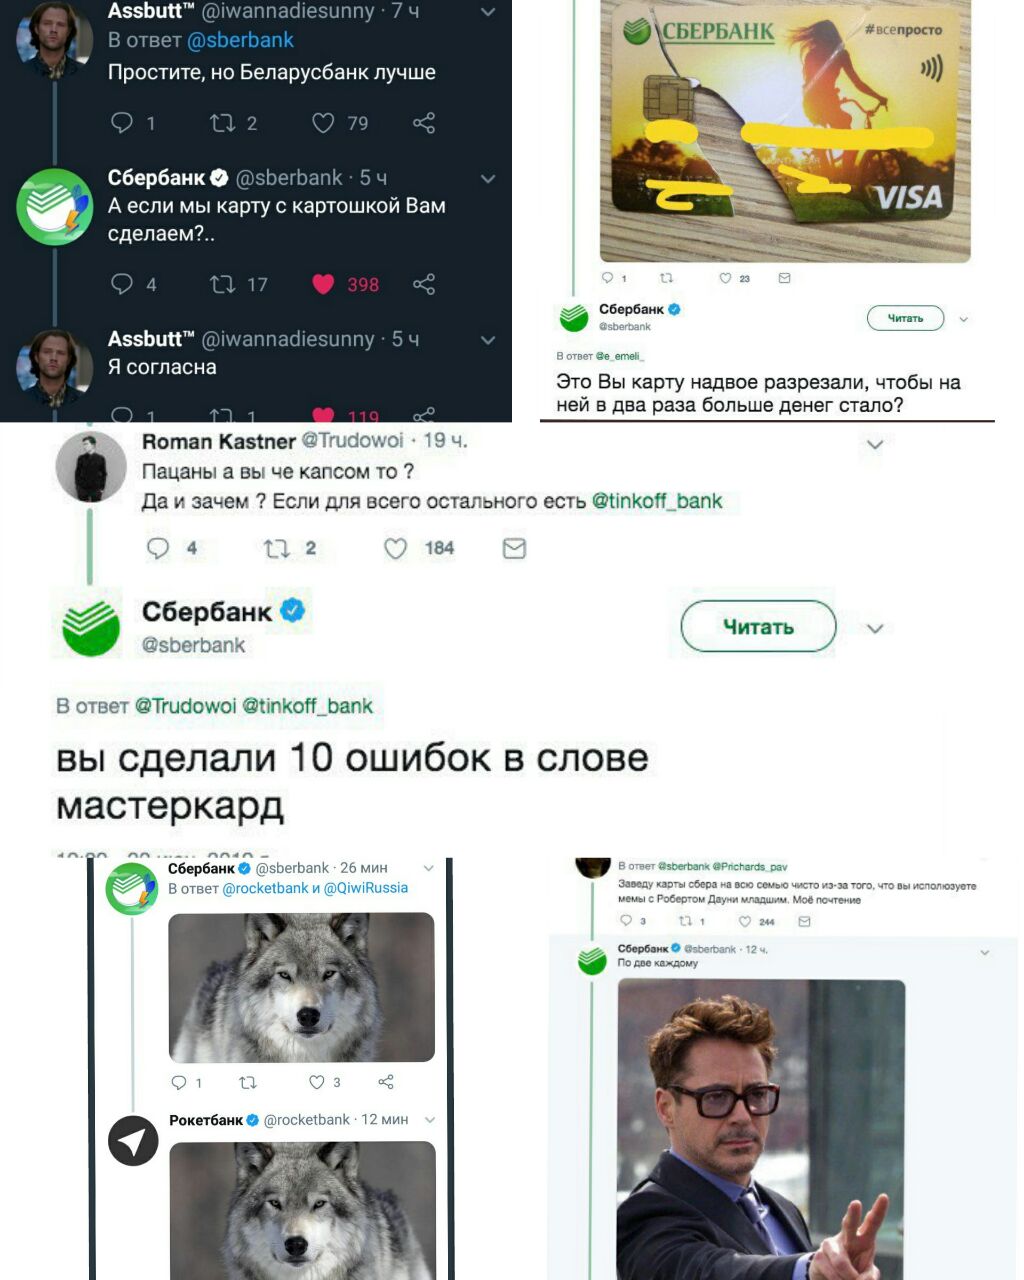Retweet Roman Kastner's tinkoff_bank tweet
The height and width of the screenshot is (1280, 1024).
[276, 548]
